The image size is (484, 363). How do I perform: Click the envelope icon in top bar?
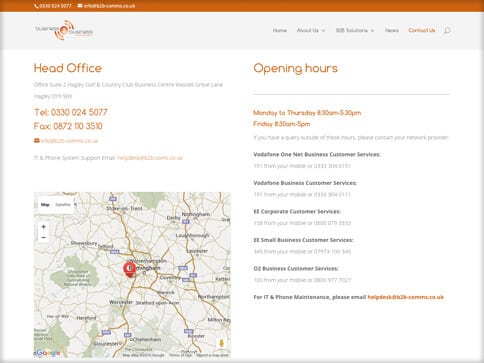[80, 6]
